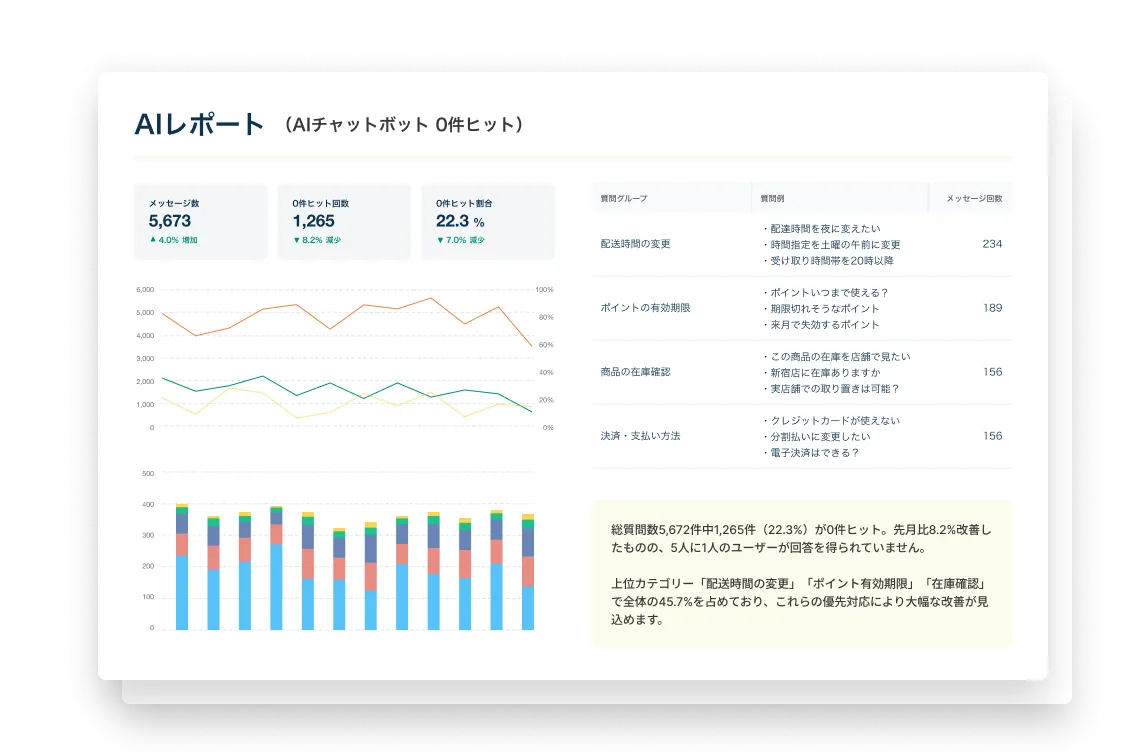Click the 189 message count value
This screenshot has width=1144, height=752.
991,308
